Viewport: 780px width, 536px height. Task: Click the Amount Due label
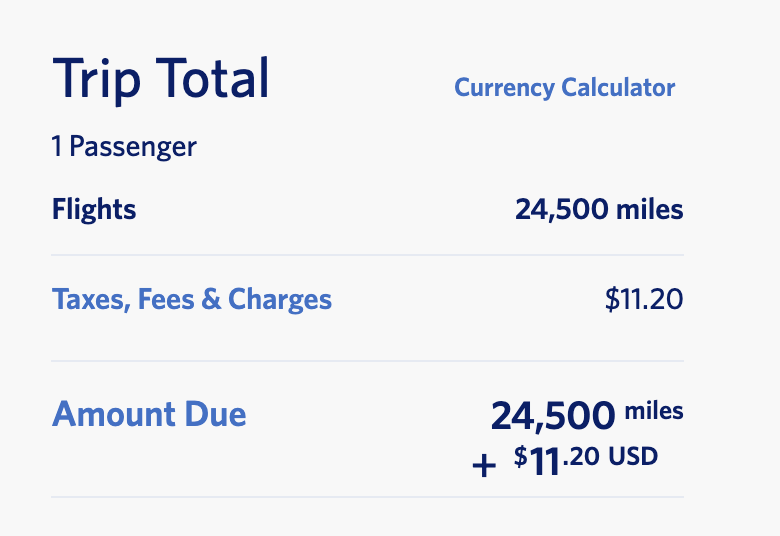coord(149,414)
